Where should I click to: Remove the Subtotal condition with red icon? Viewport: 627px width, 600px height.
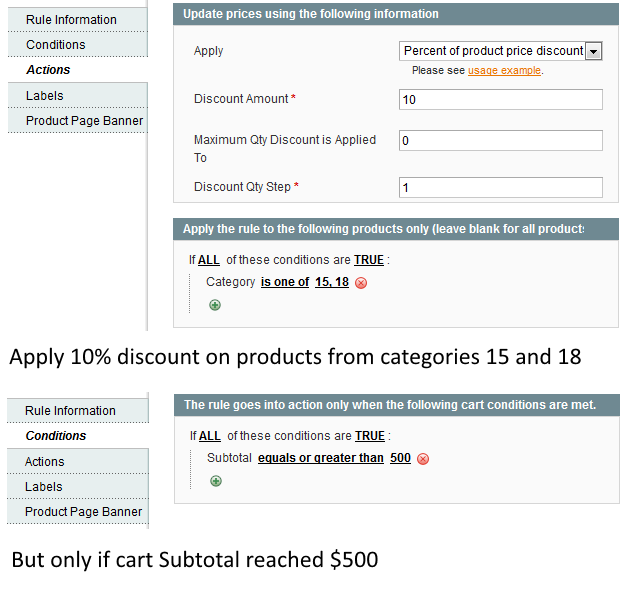[x=423, y=459]
